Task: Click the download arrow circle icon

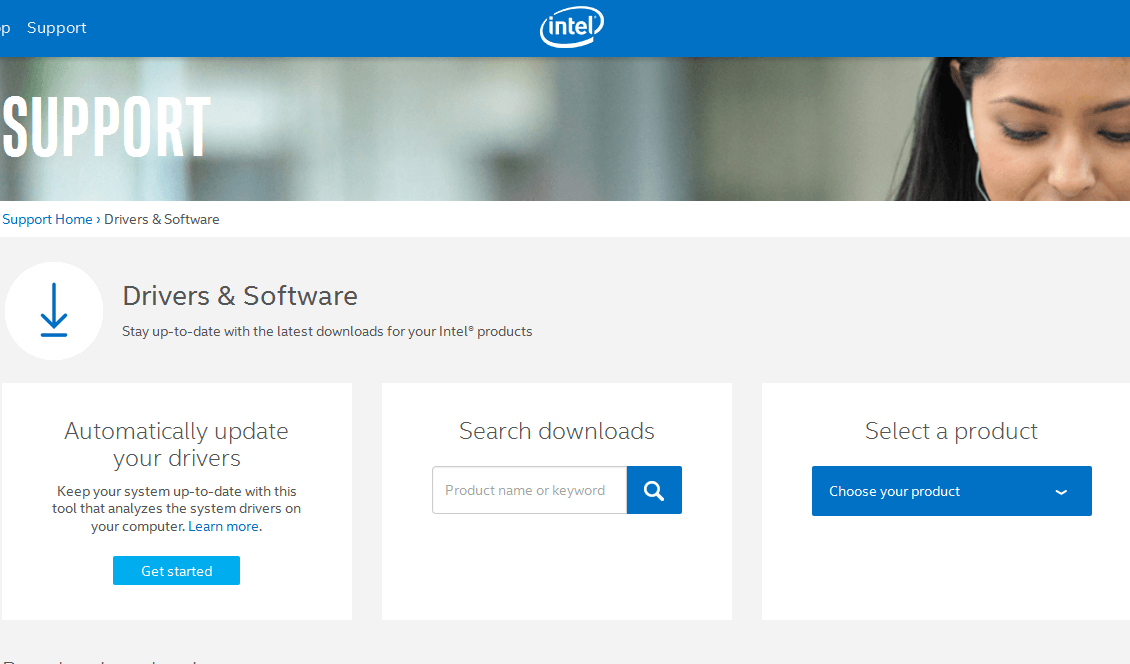Action: click(x=54, y=311)
